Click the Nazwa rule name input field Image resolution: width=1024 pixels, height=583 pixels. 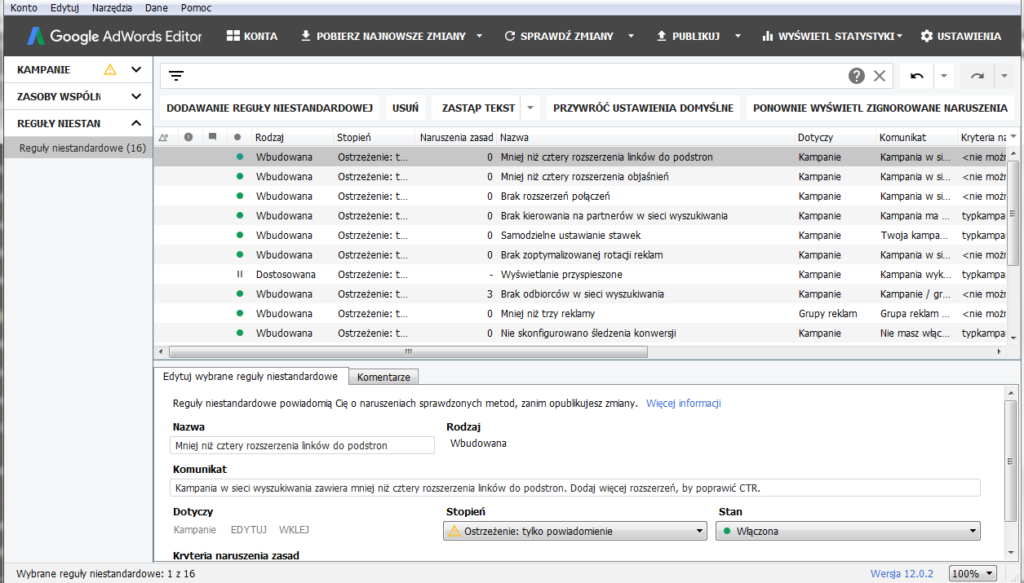(302, 445)
